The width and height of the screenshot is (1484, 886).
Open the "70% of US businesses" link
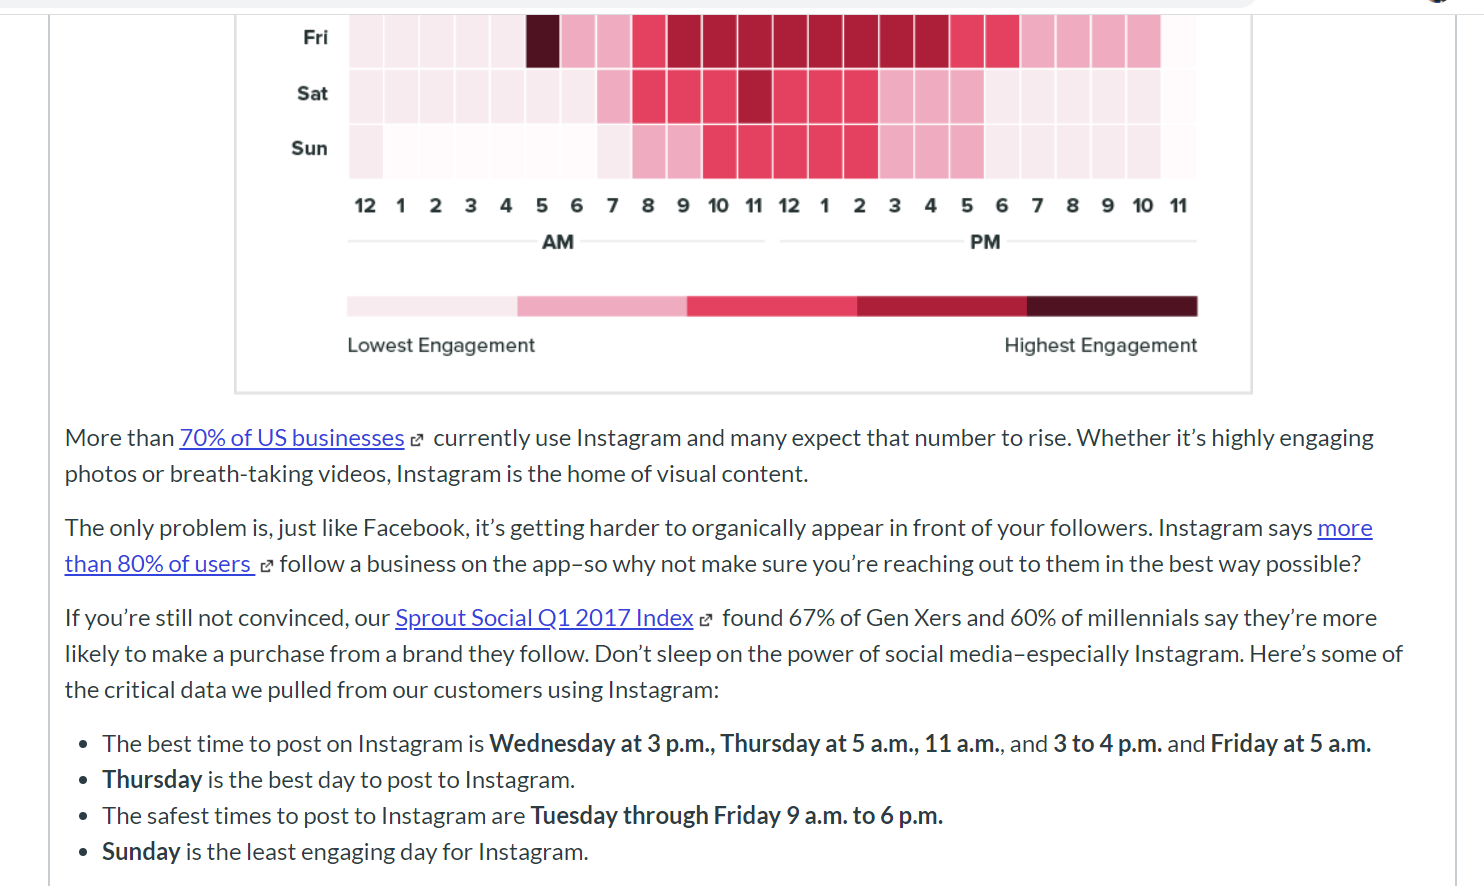291,438
